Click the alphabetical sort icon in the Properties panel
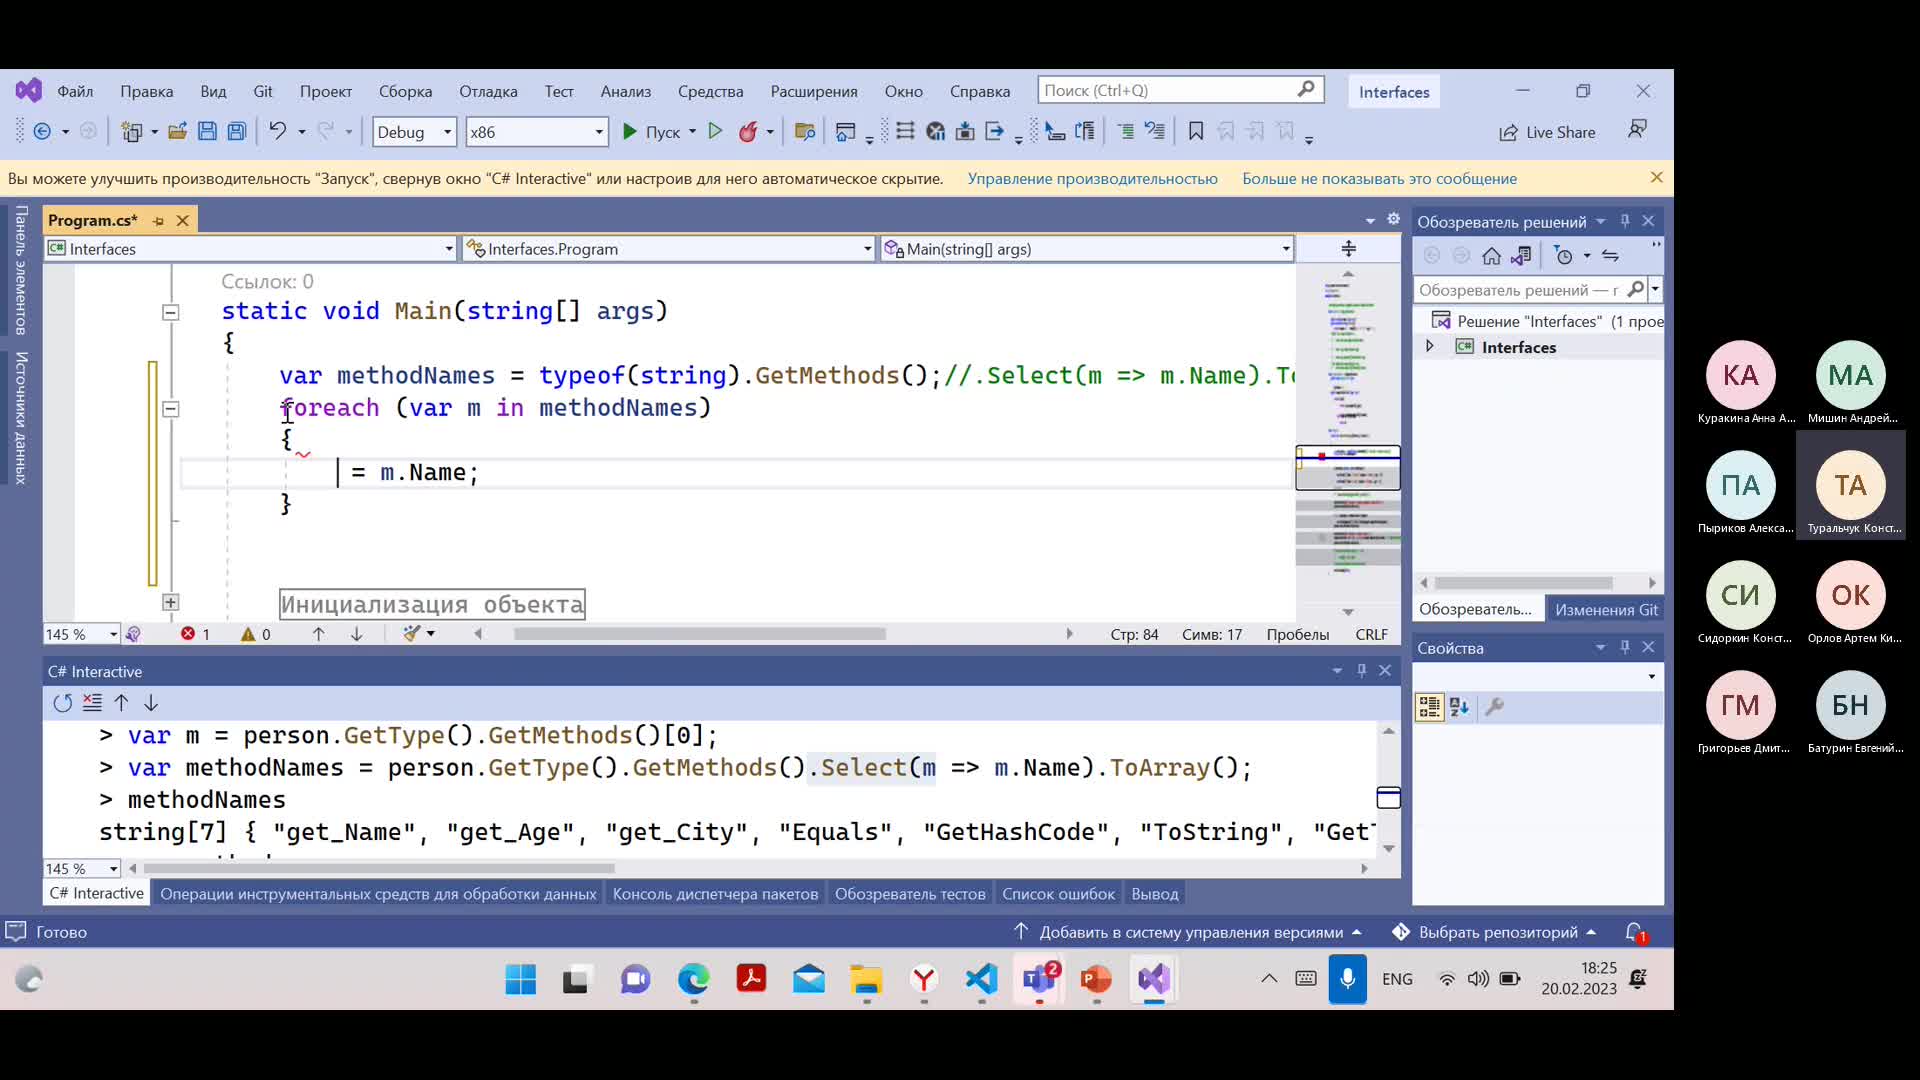Viewport: 1920px width, 1080px height. [x=1460, y=707]
